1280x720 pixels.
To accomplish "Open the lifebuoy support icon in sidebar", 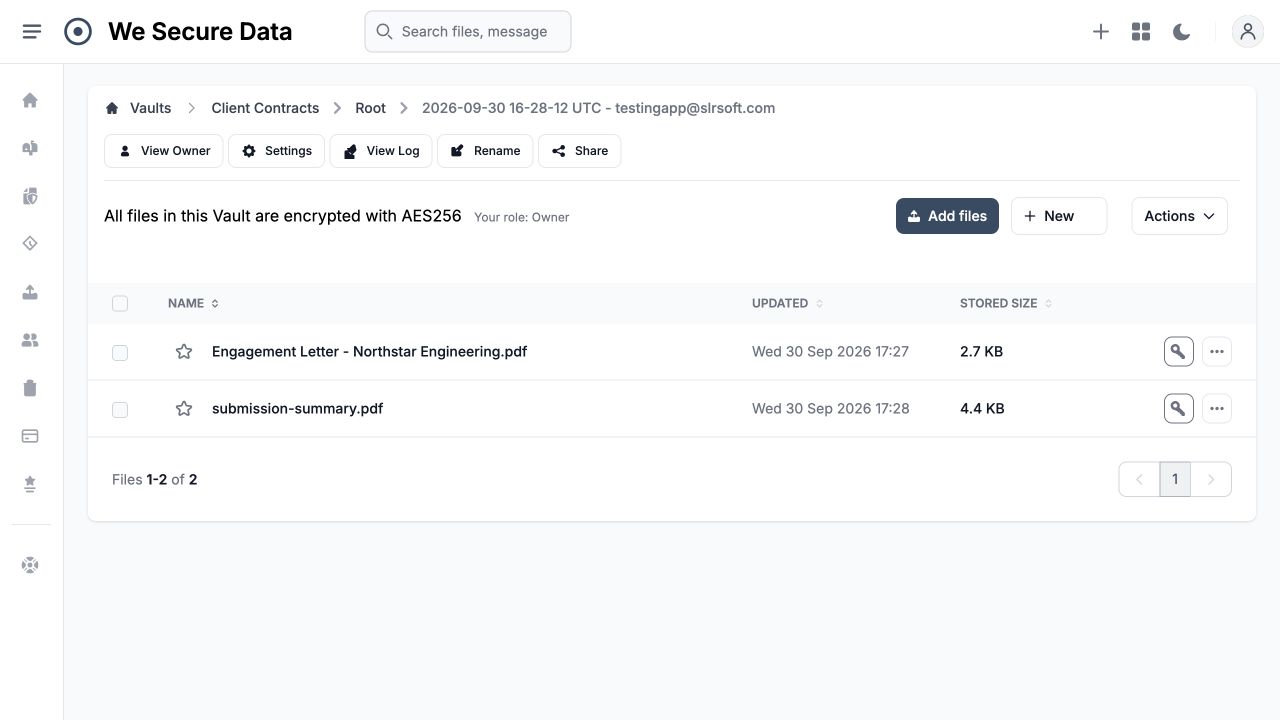I will click(30, 565).
